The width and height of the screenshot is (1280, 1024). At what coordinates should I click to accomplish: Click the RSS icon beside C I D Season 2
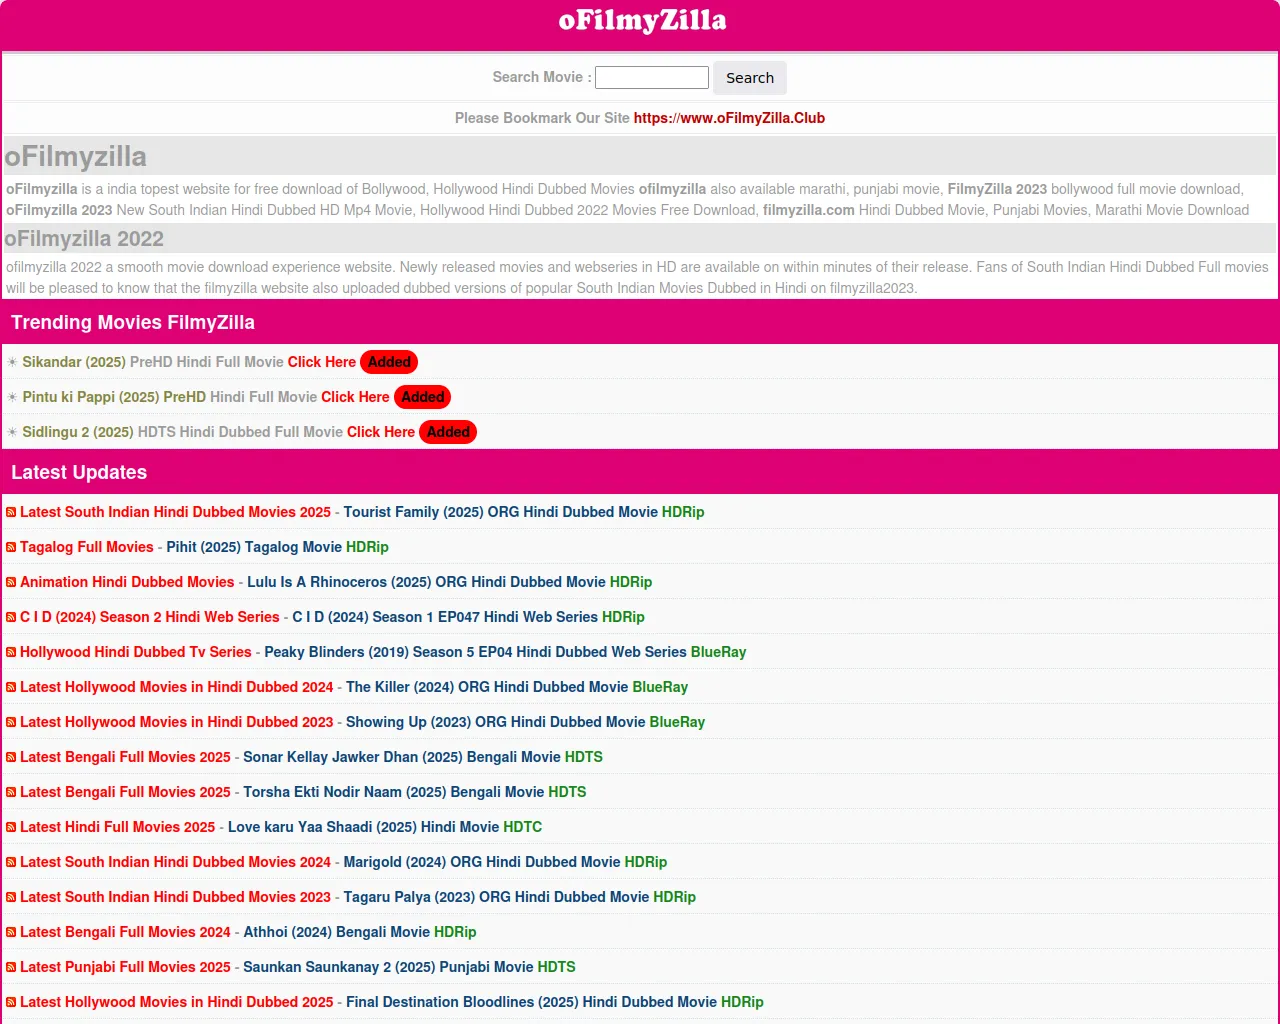tap(11, 617)
